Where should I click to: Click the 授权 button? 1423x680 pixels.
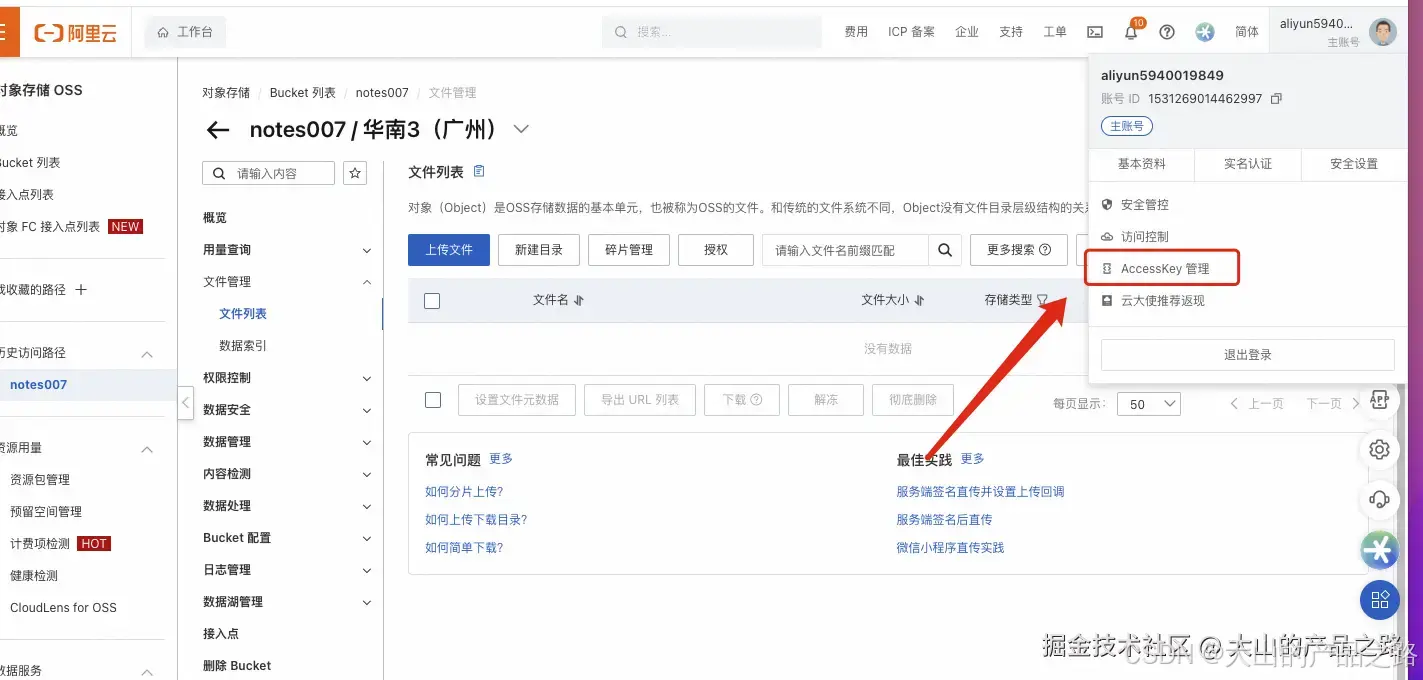point(716,250)
